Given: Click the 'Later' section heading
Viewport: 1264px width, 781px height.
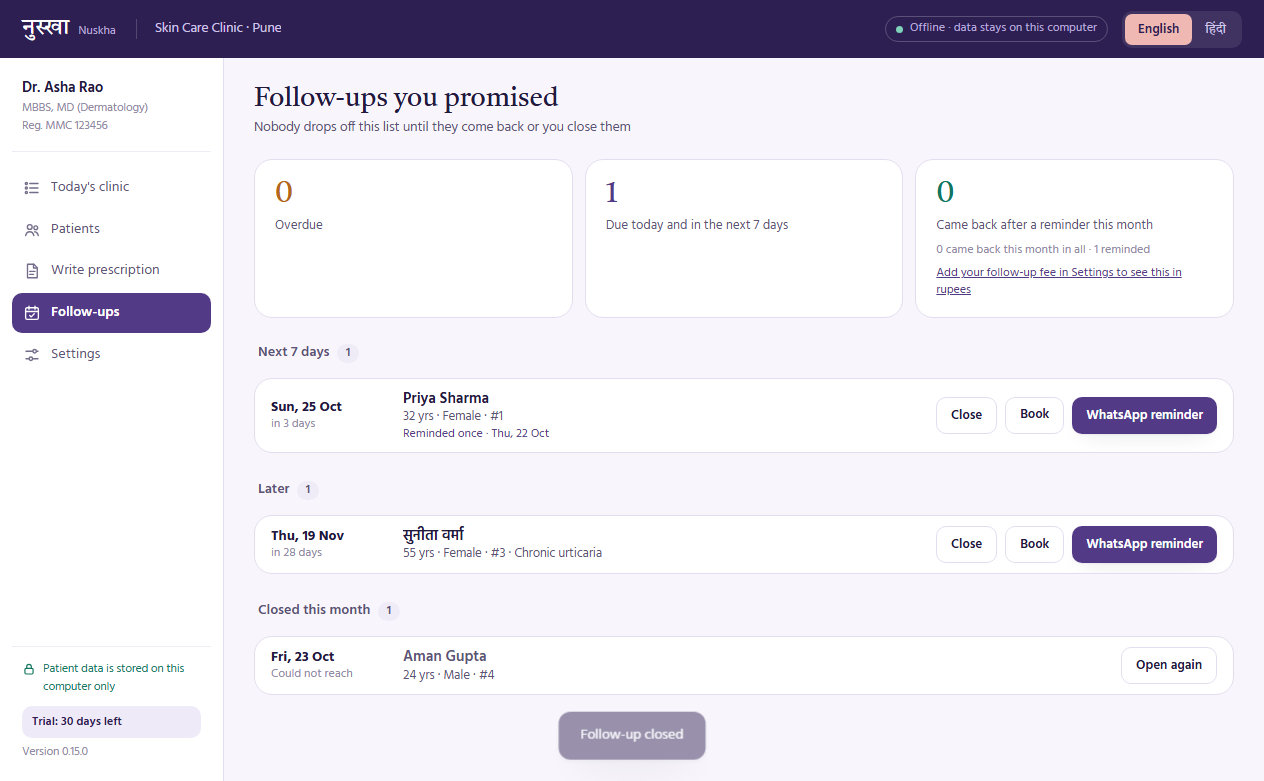Looking at the screenshot, I should point(274,489).
